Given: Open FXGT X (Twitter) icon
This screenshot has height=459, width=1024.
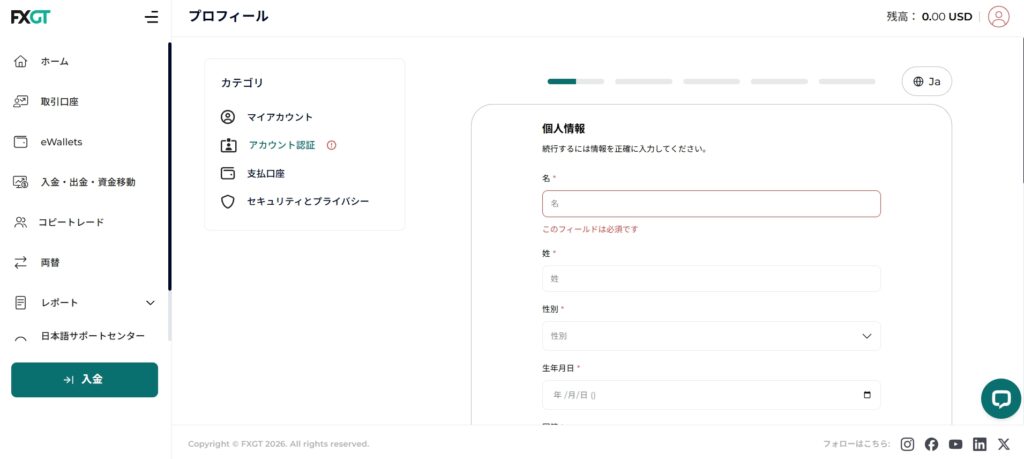Looking at the screenshot, I should tap(1004, 444).
